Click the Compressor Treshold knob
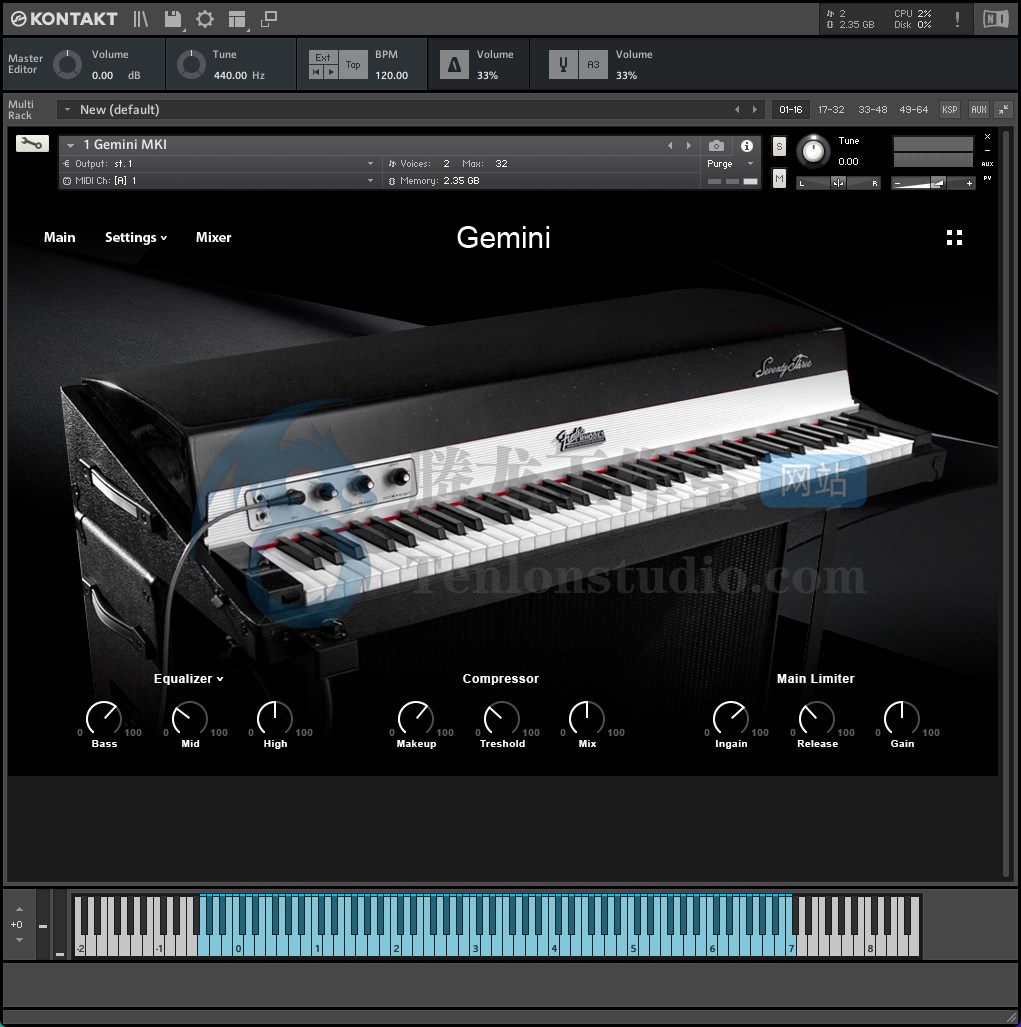Screen dimensions: 1021x1027 (502, 719)
